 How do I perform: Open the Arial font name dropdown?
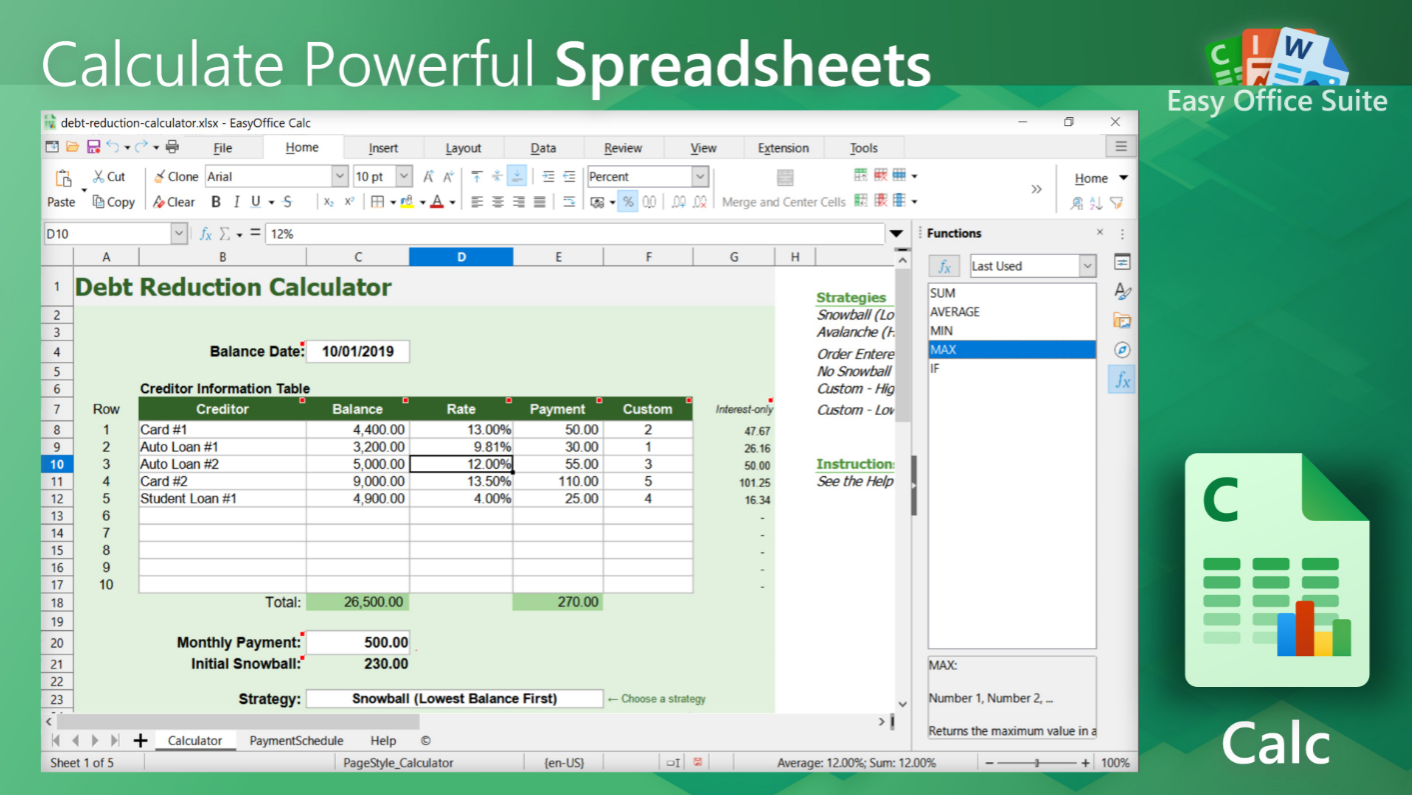click(339, 176)
